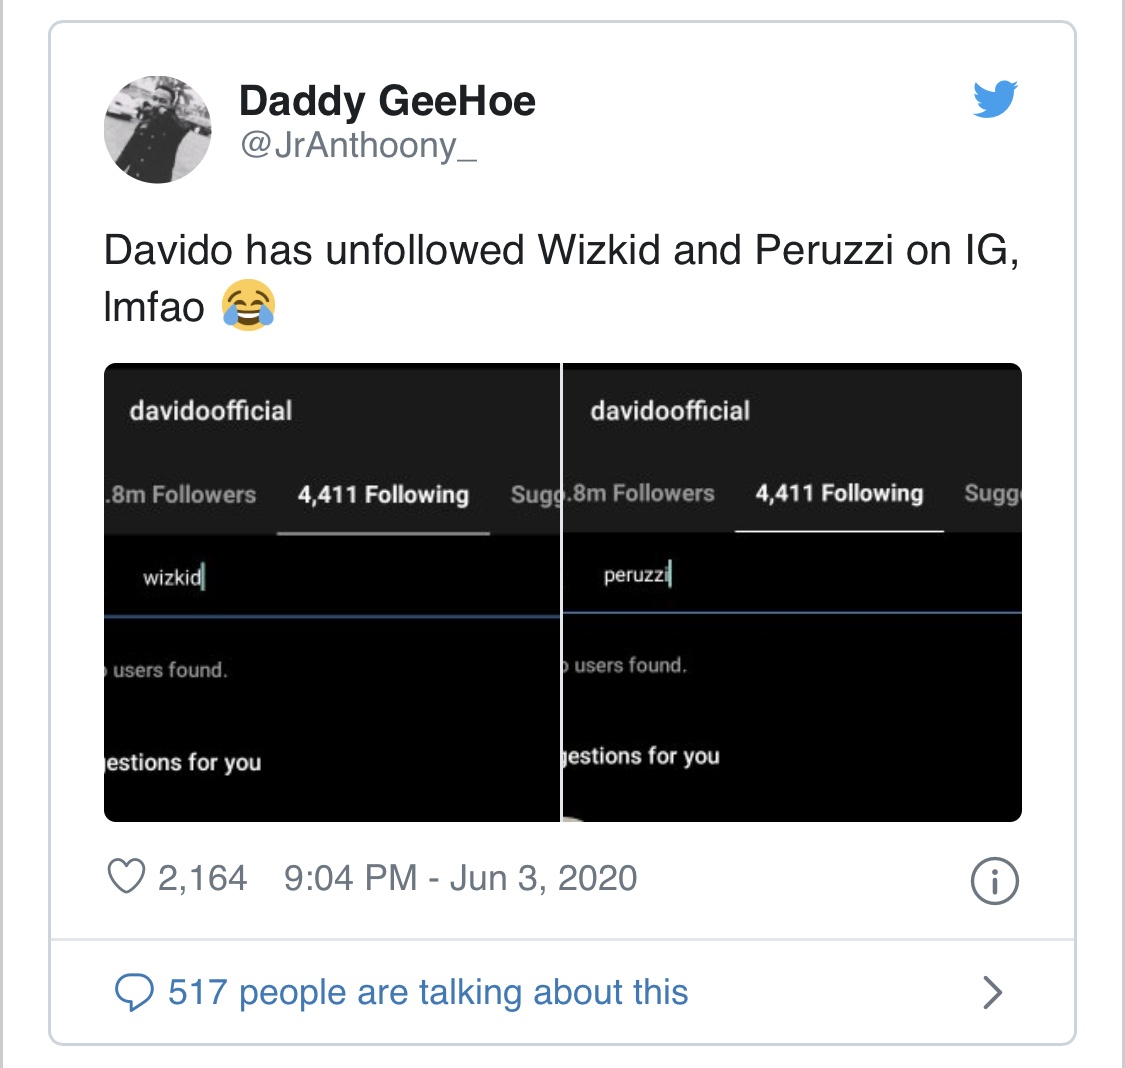The width and height of the screenshot is (1125, 1068).
Task: Select the Following tab in the peruzzi screenshot
Action: (x=839, y=493)
